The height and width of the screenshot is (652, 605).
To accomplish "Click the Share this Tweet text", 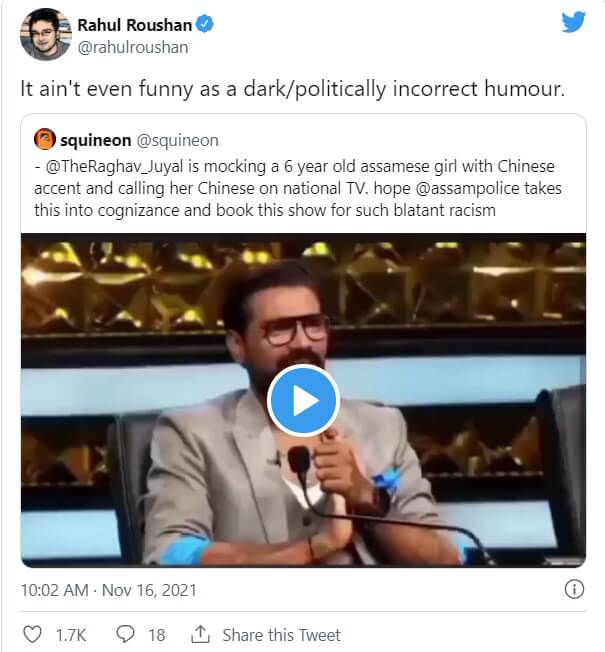I will click(281, 635).
